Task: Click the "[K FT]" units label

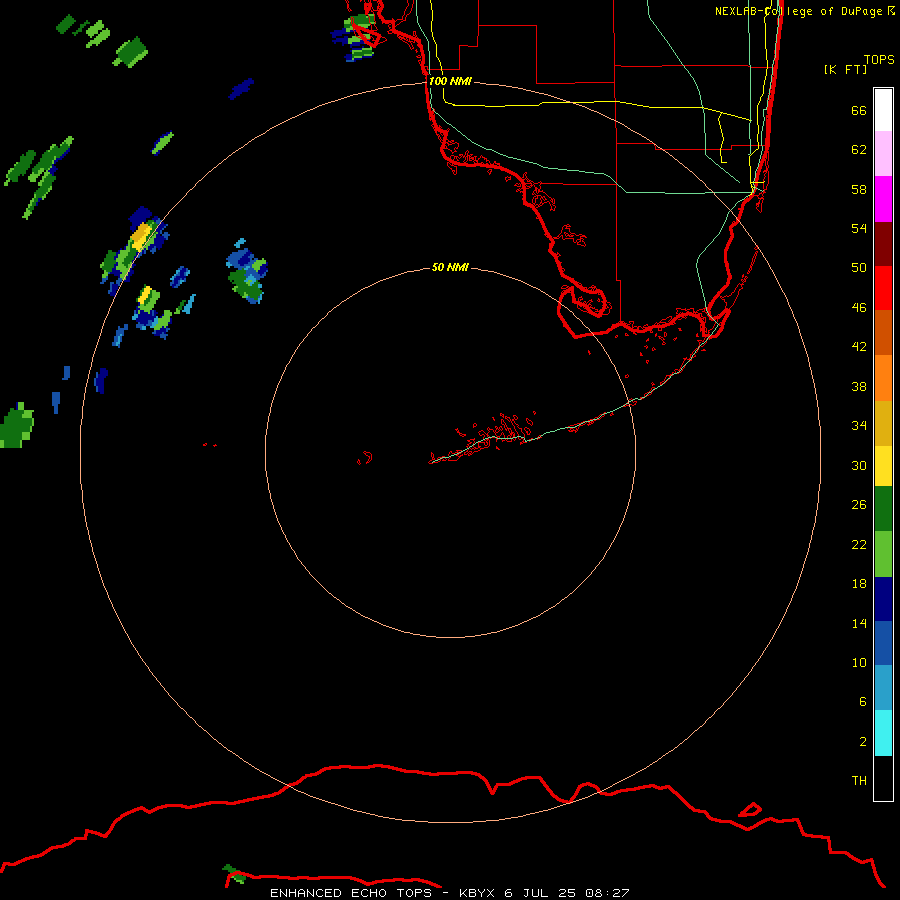Action: coord(845,69)
